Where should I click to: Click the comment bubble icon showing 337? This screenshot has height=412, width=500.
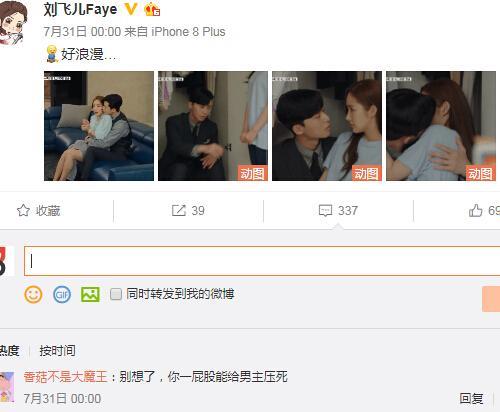pos(325,211)
